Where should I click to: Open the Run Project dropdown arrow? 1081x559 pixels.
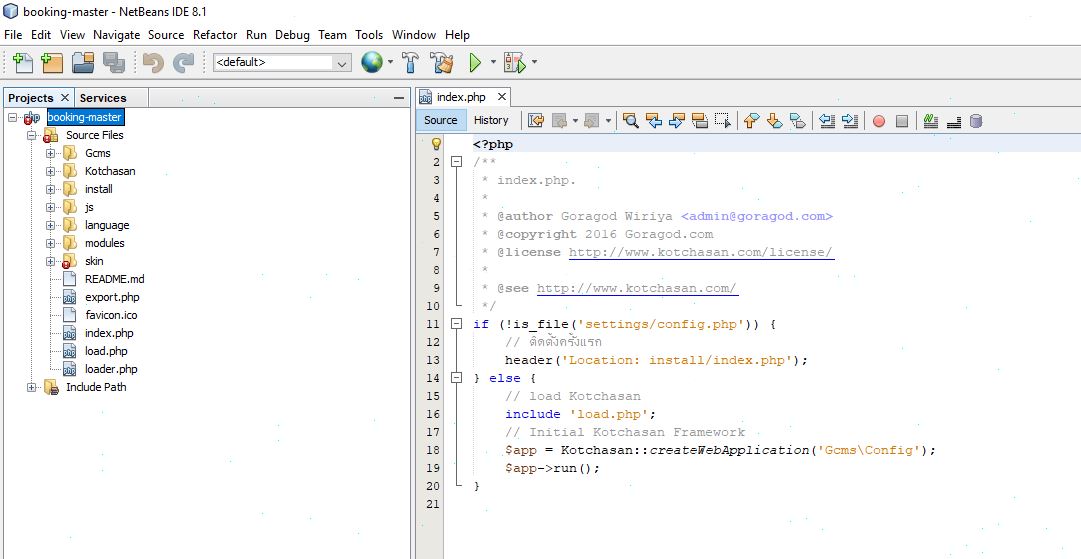click(x=493, y=62)
